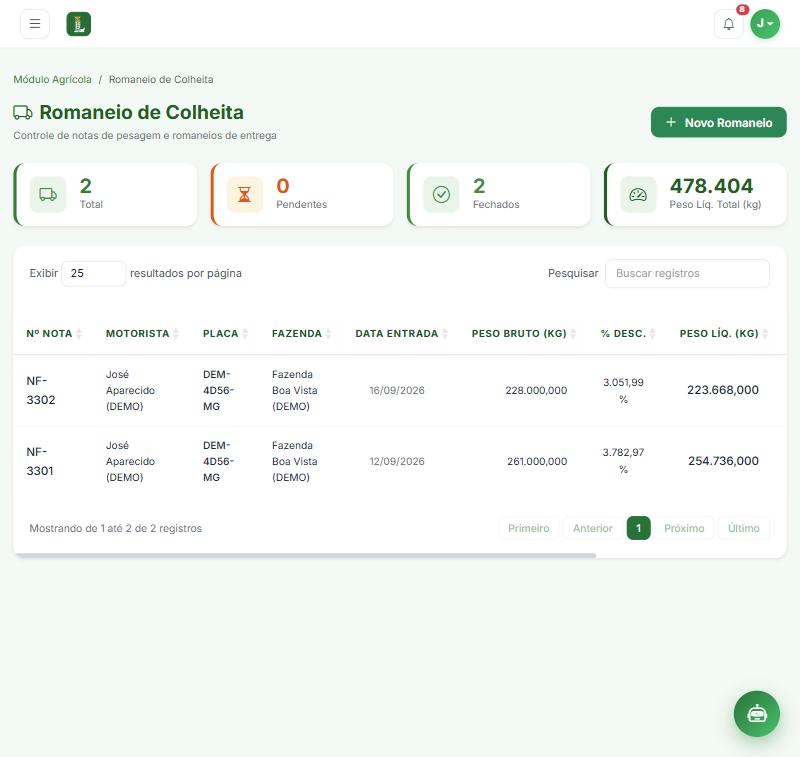Open notifications bell
This screenshot has height=757, width=800.
tap(729, 24)
